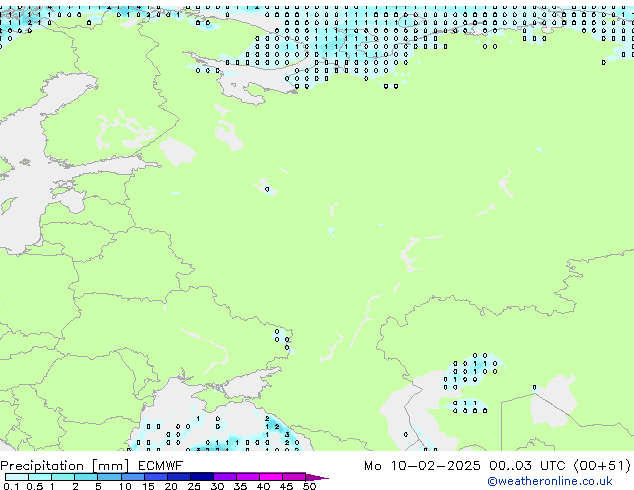Click the "(00+51)" forecast offset text

pyautogui.click(x=602, y=466)
